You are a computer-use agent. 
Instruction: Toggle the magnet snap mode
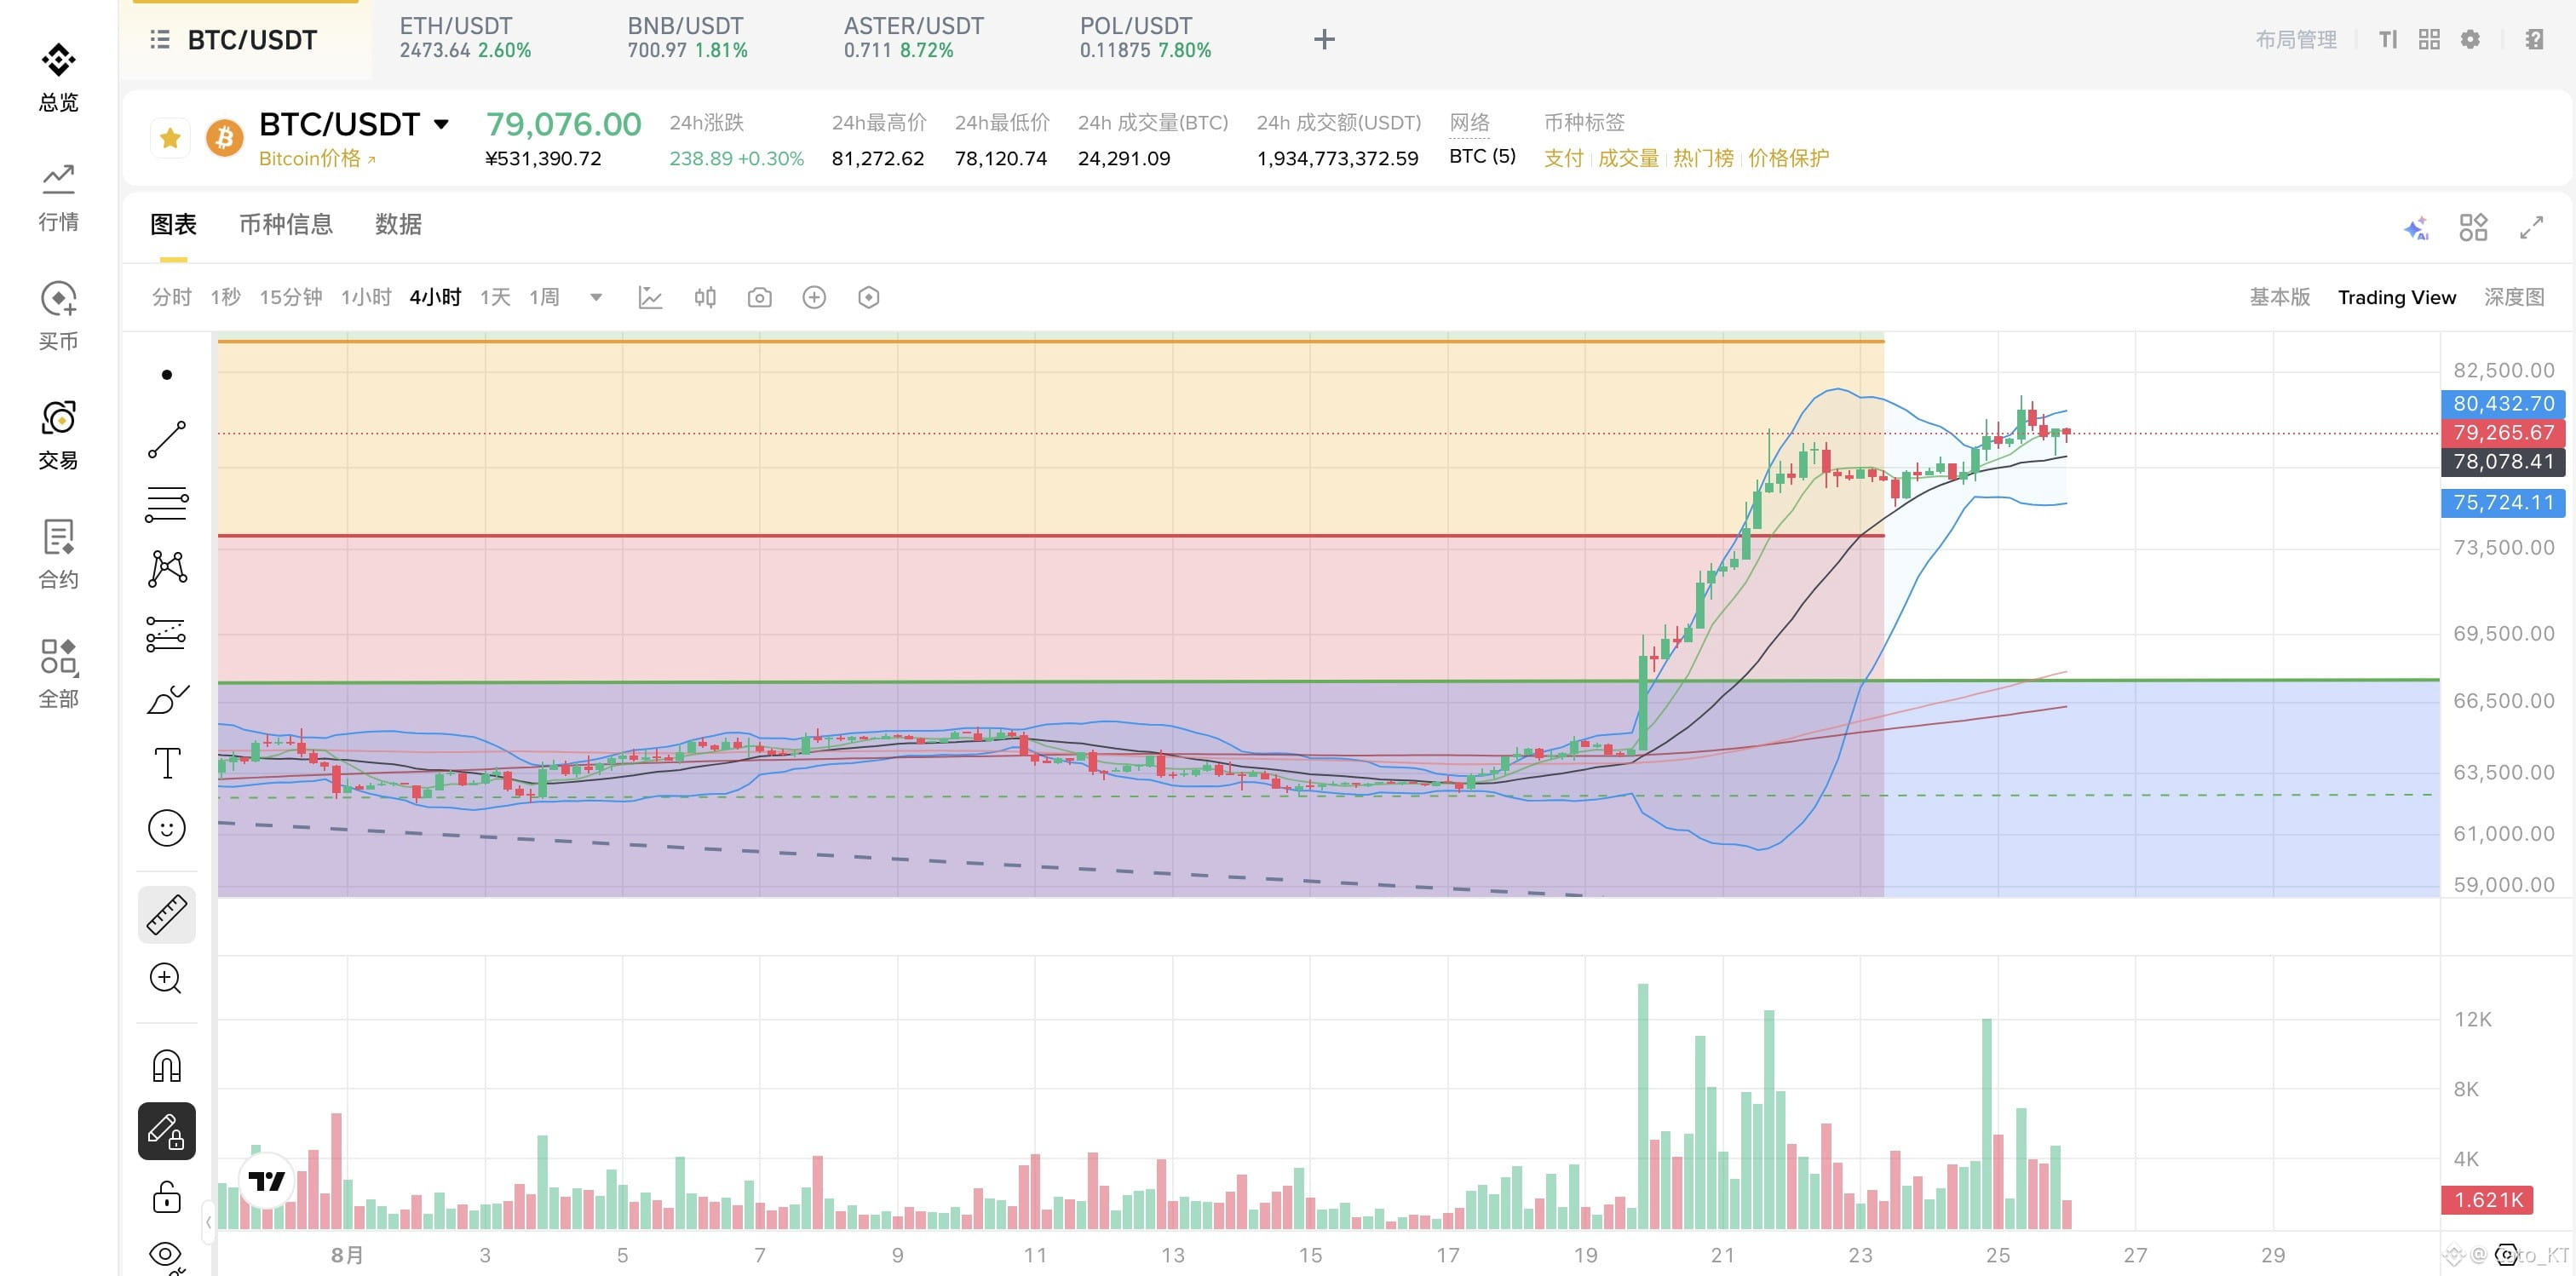tap(166, 1066)
